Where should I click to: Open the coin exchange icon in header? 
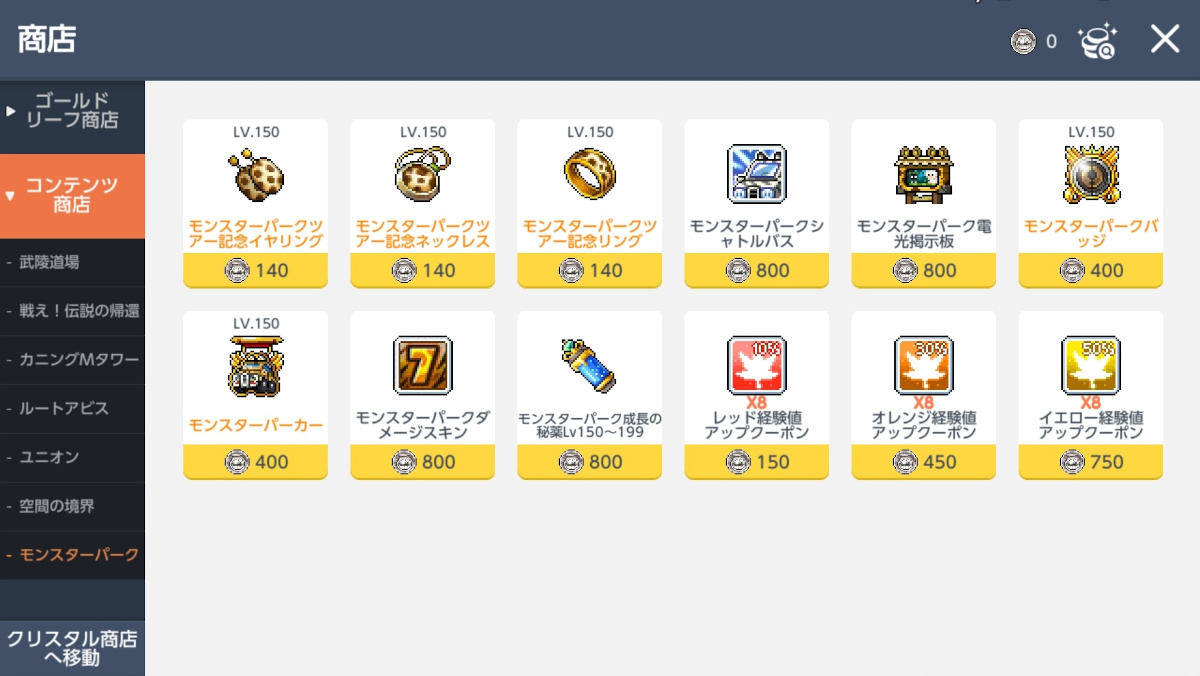[x=1097, y=41]
